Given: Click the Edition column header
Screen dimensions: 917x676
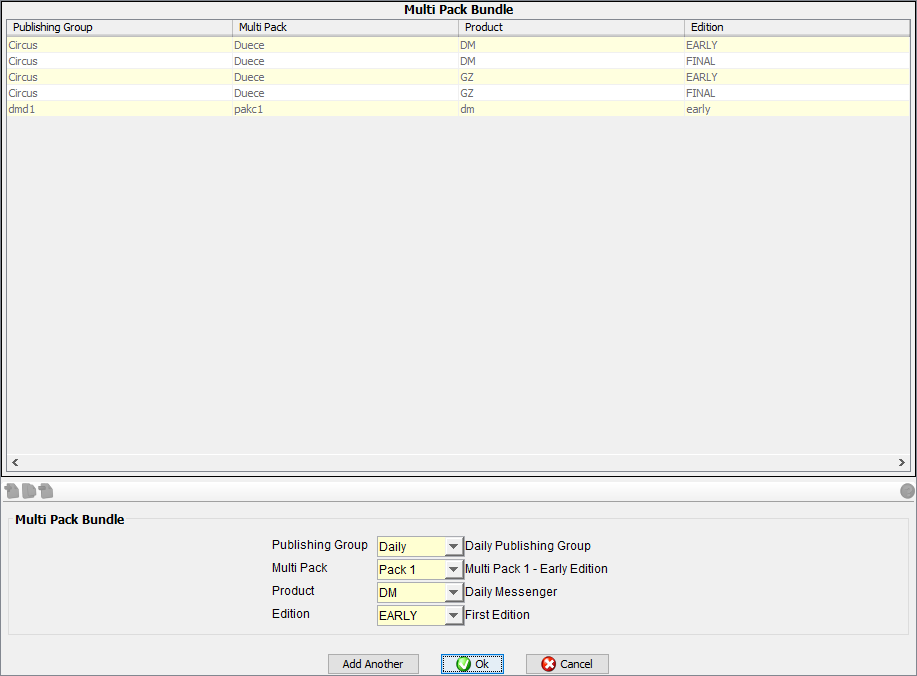Looking at the screenshot, I should pyautogui.click(x=796, y=27).
